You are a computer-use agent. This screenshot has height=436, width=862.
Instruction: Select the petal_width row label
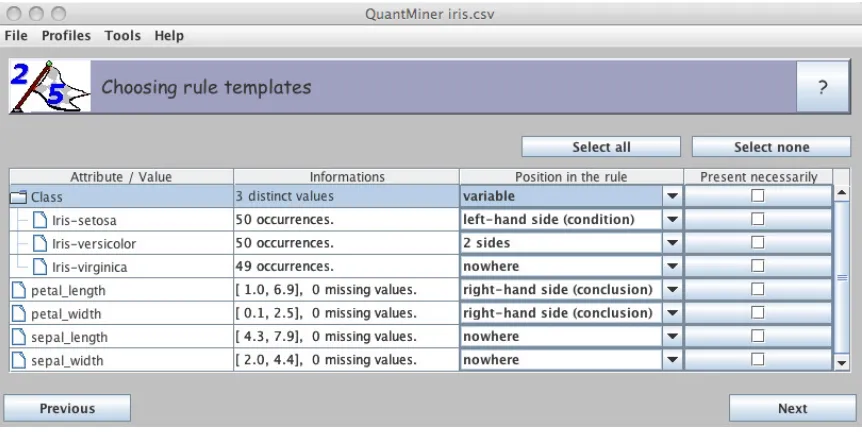pos(66,314)
